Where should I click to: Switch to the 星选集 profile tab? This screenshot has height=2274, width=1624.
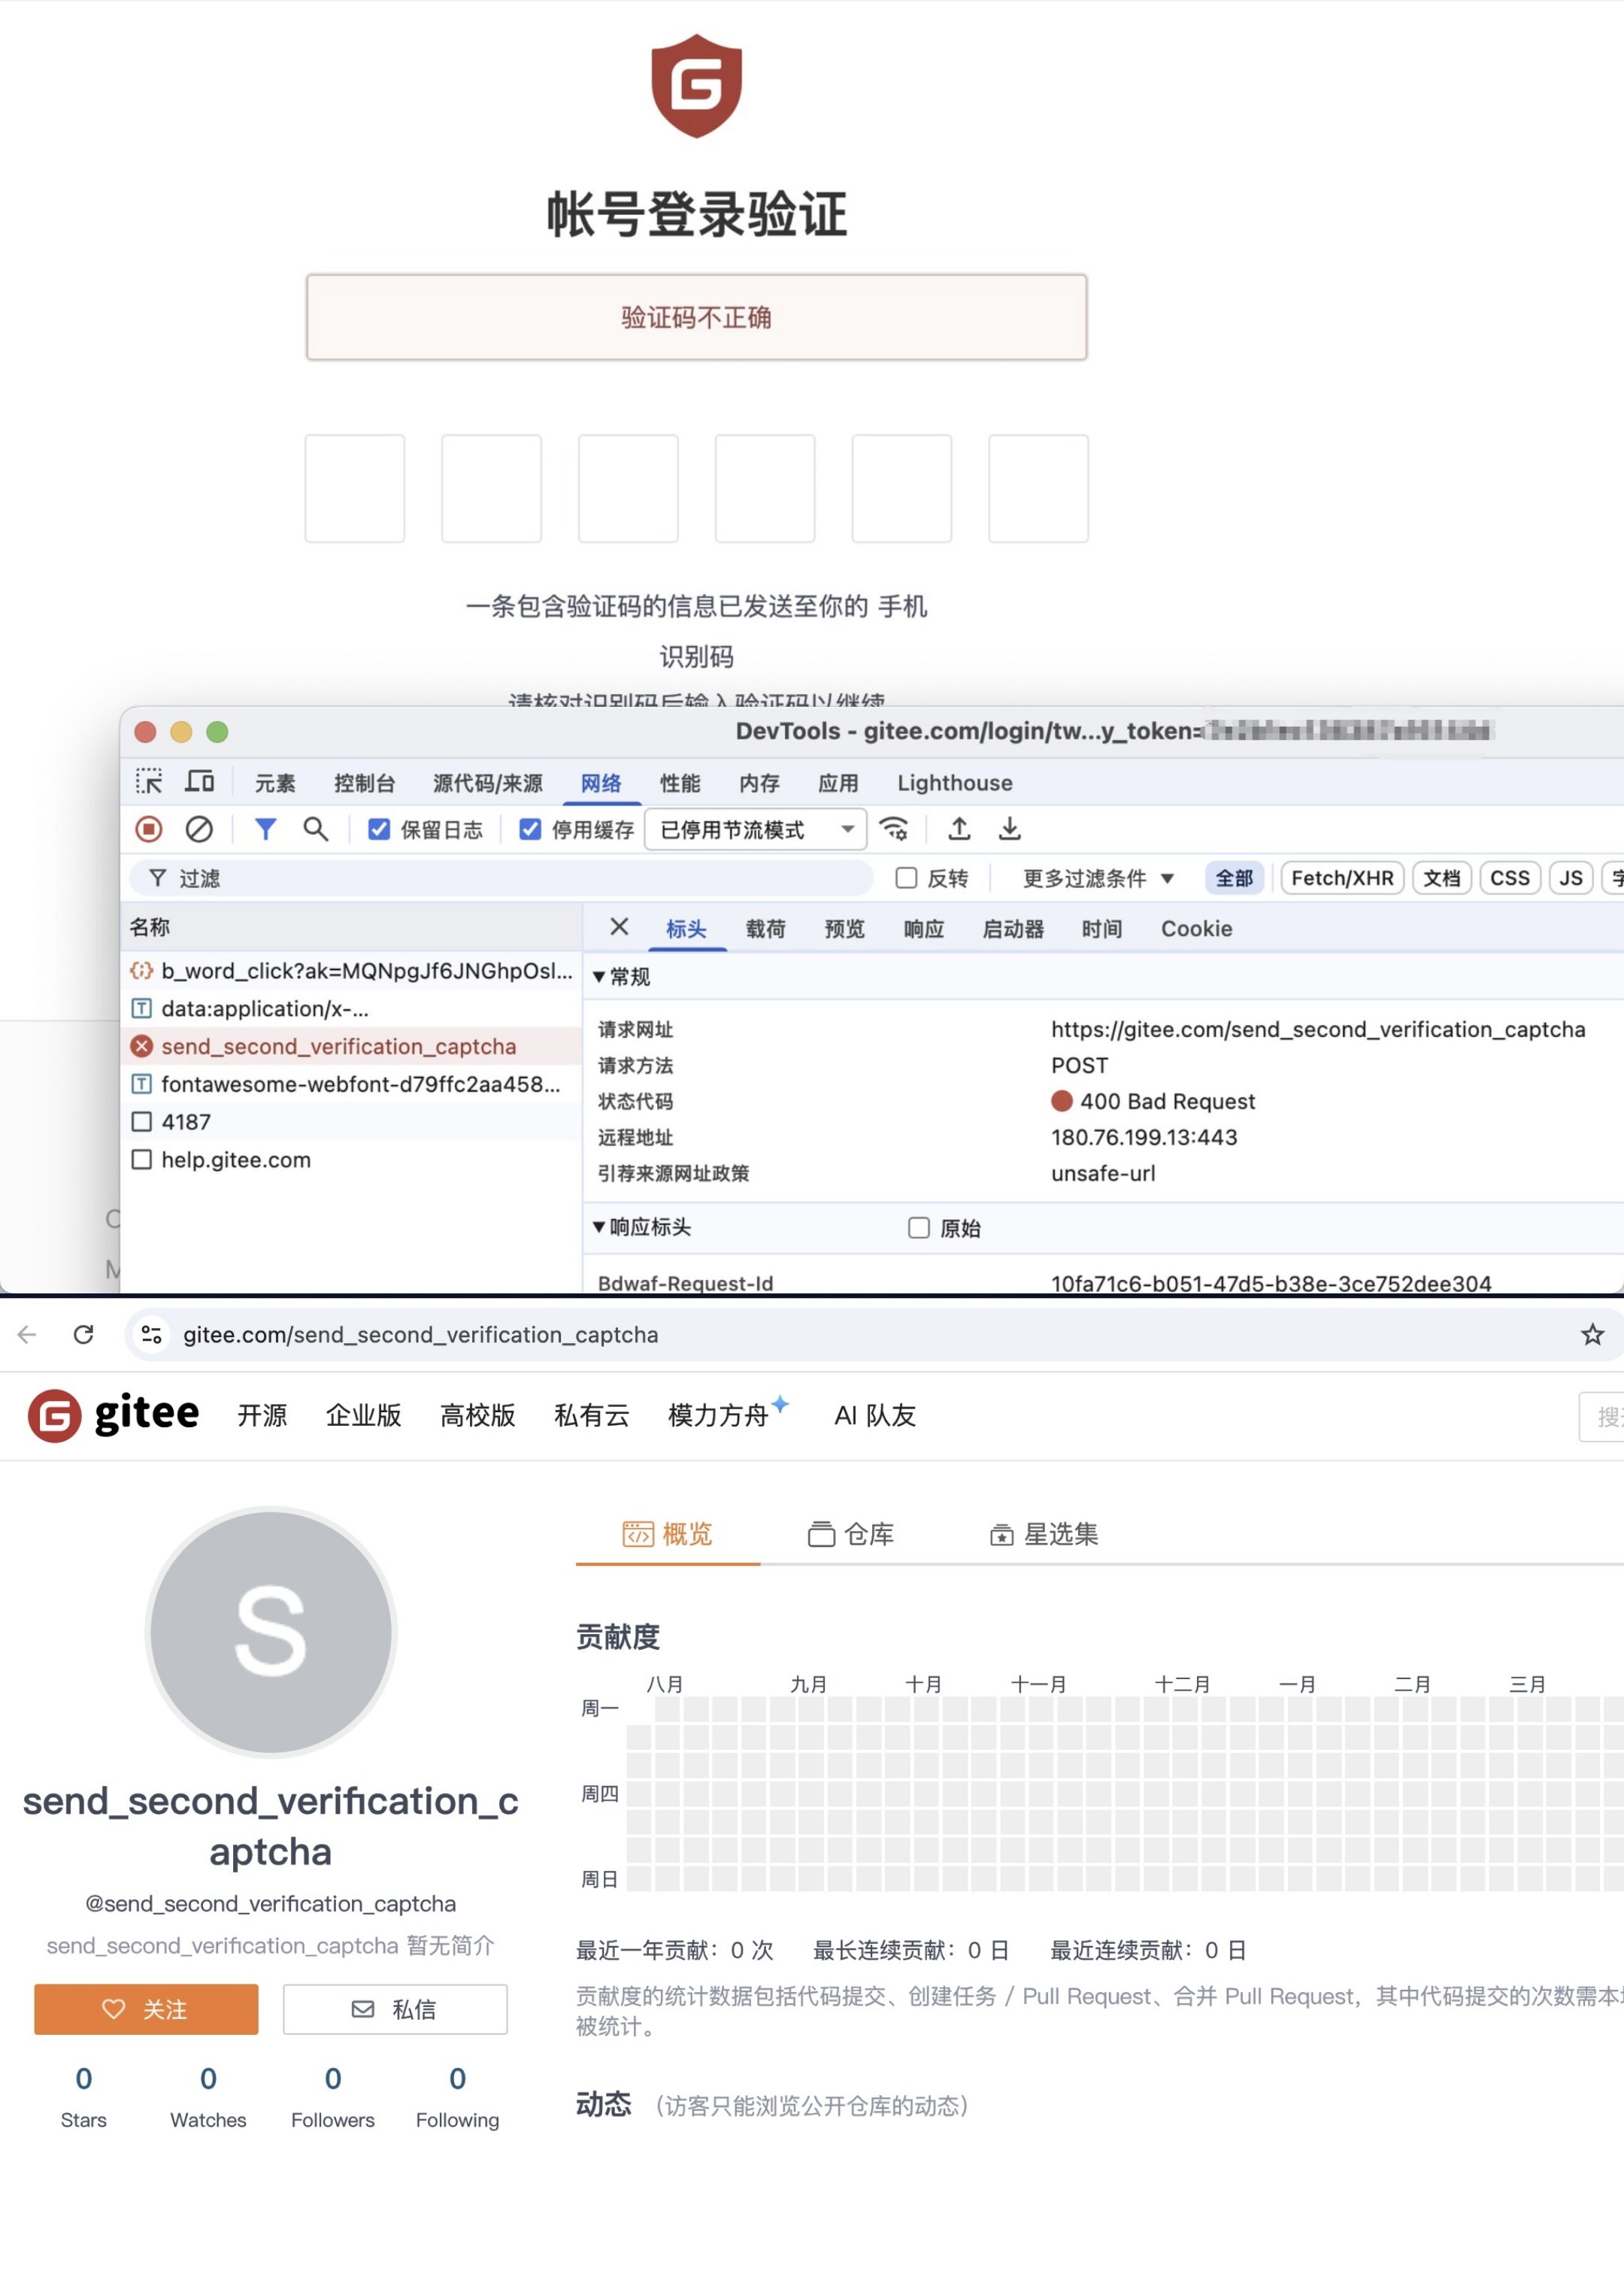point(1044,1534)
